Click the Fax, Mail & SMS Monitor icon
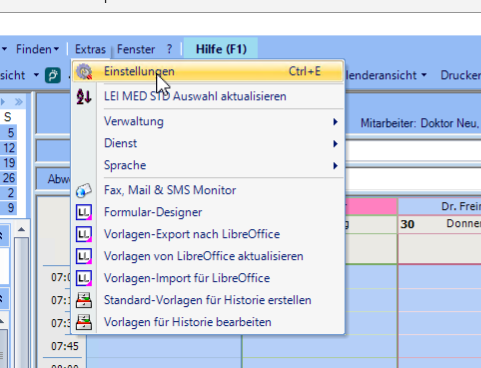 point(84,190)
